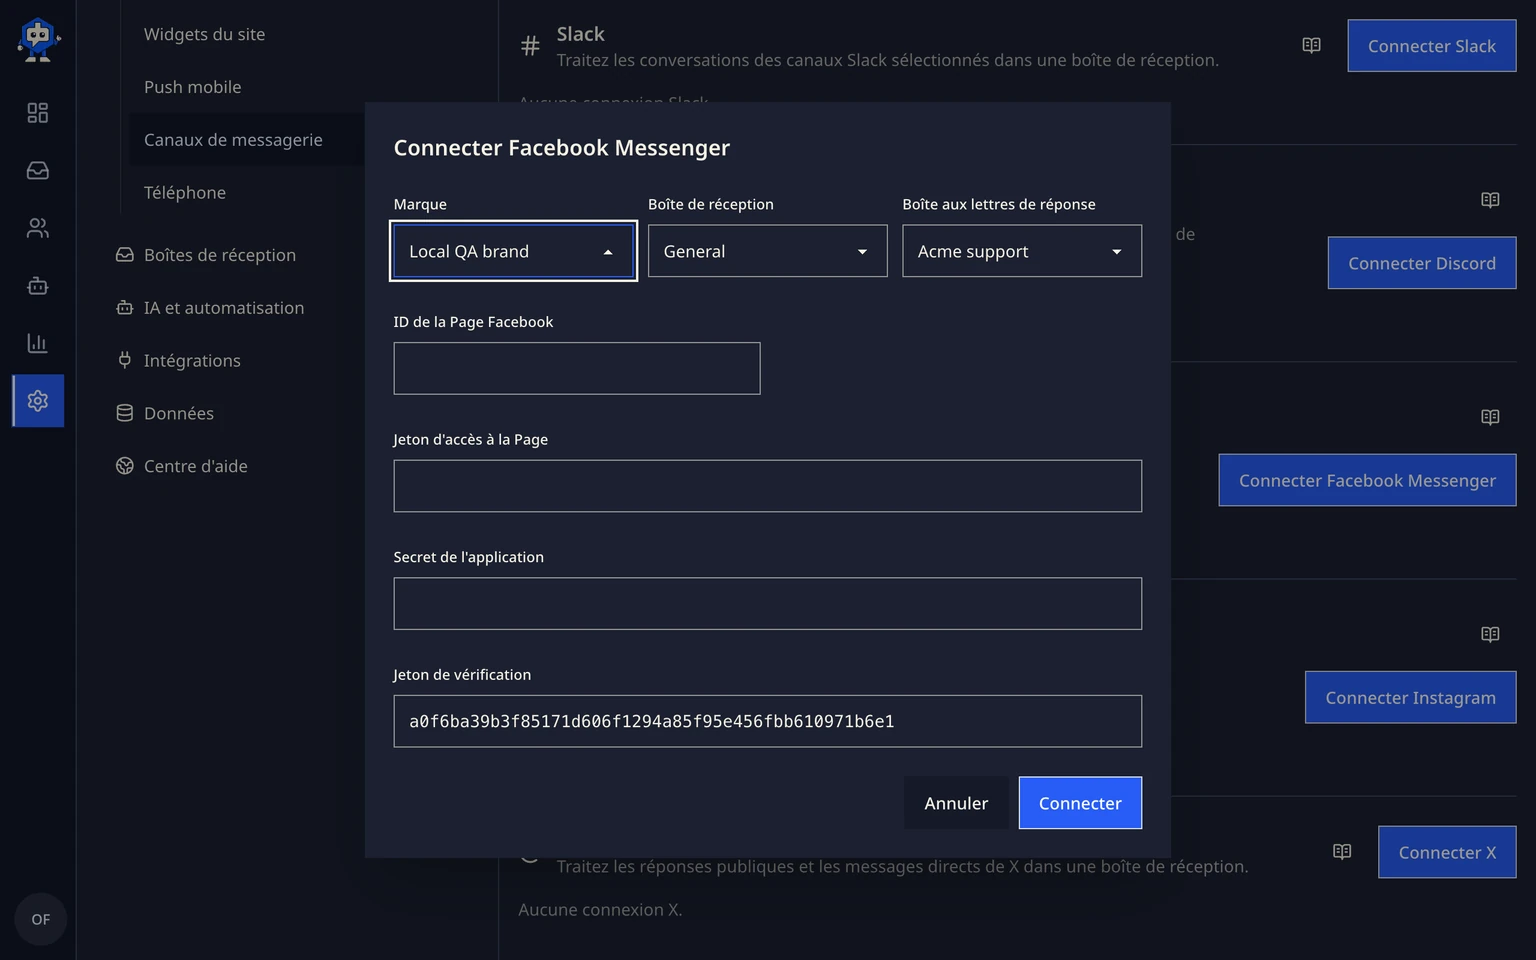Viewport: 1536px width, 960px height.
Task: Click the Connecter Slack button
Action: (1432, 46)
